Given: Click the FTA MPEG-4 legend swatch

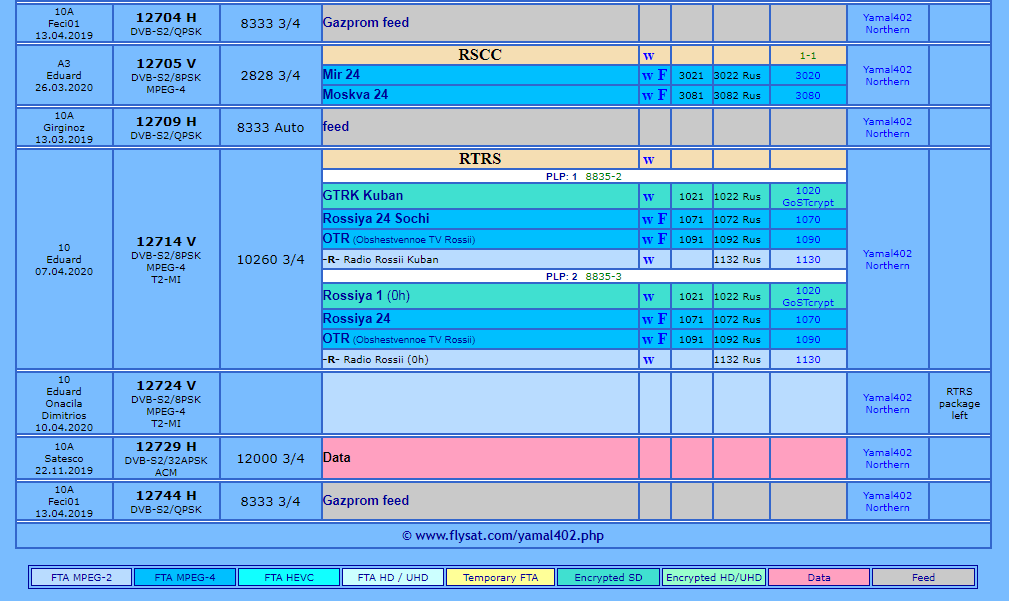Looking at the screenshot, I should coord(185,577).
